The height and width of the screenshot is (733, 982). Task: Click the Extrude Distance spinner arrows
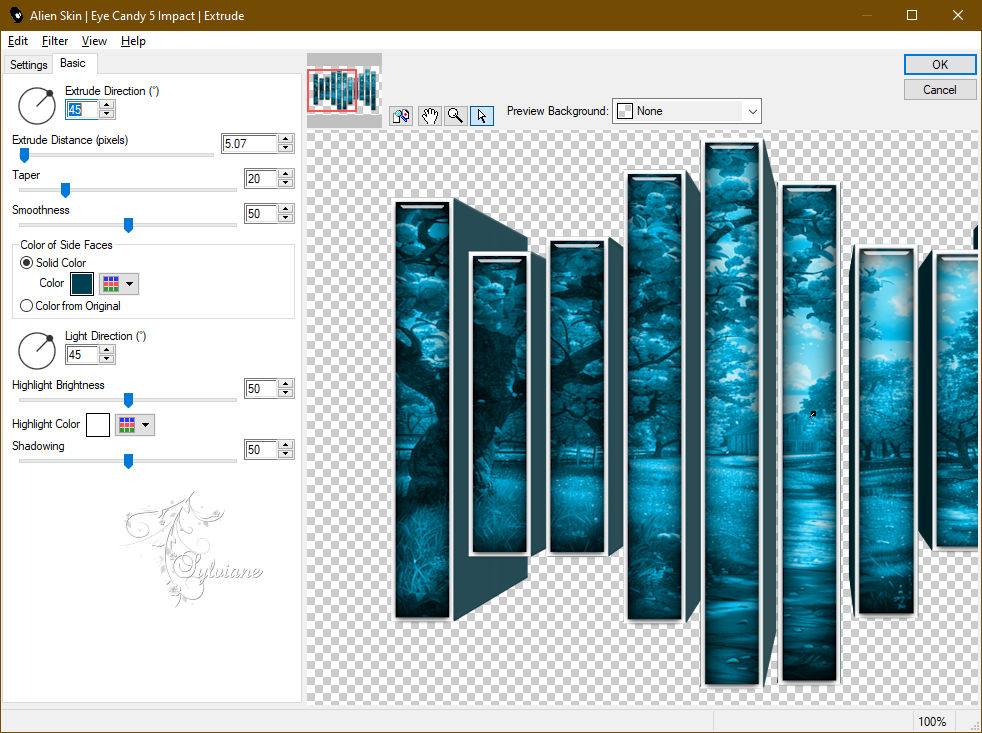click(286, 143)
